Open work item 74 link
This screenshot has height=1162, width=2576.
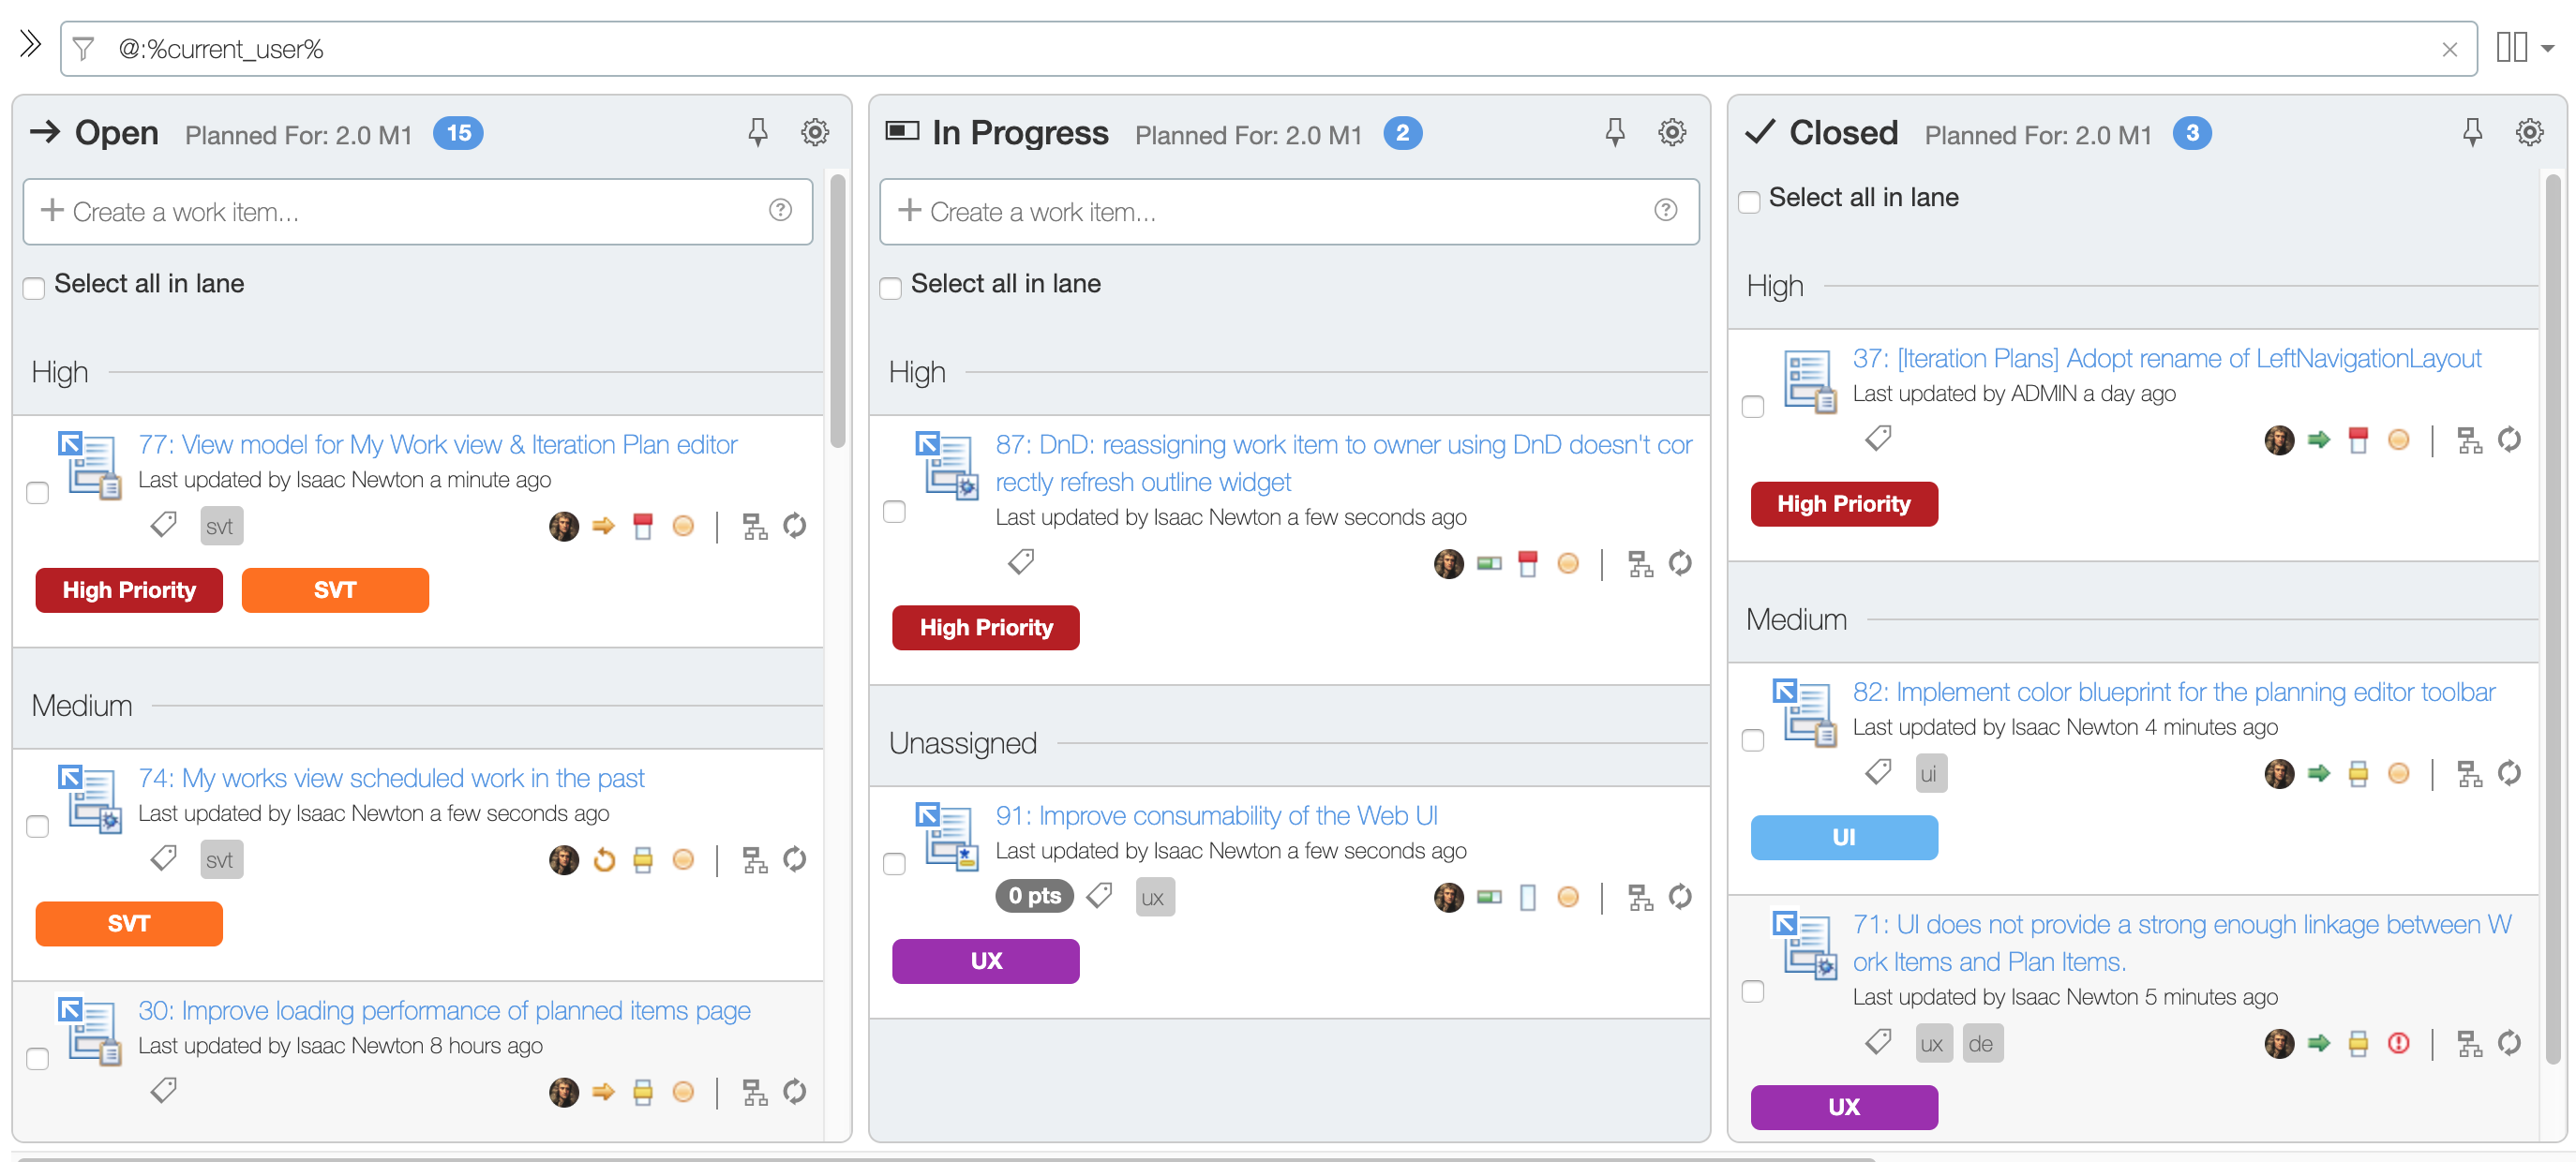[x=391, y=778]
